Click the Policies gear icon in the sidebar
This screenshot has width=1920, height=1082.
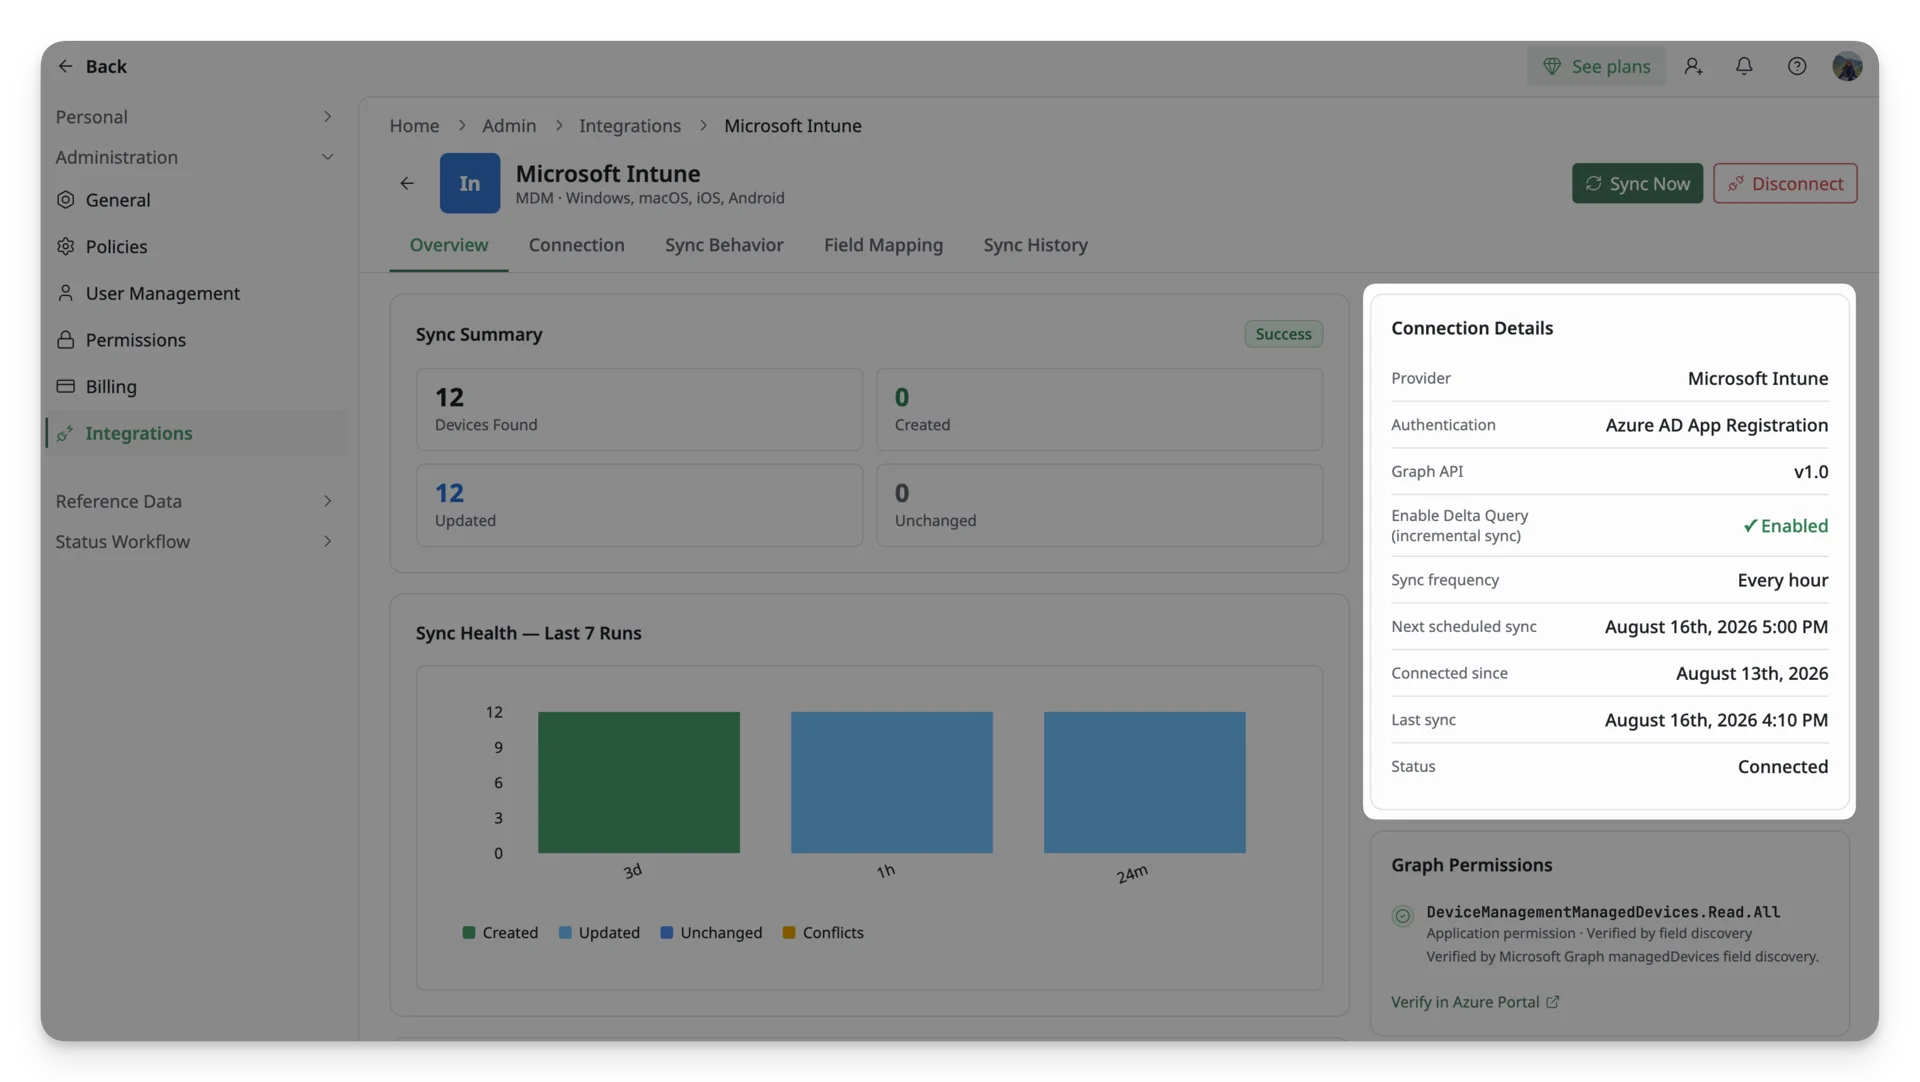coord(66,246)
